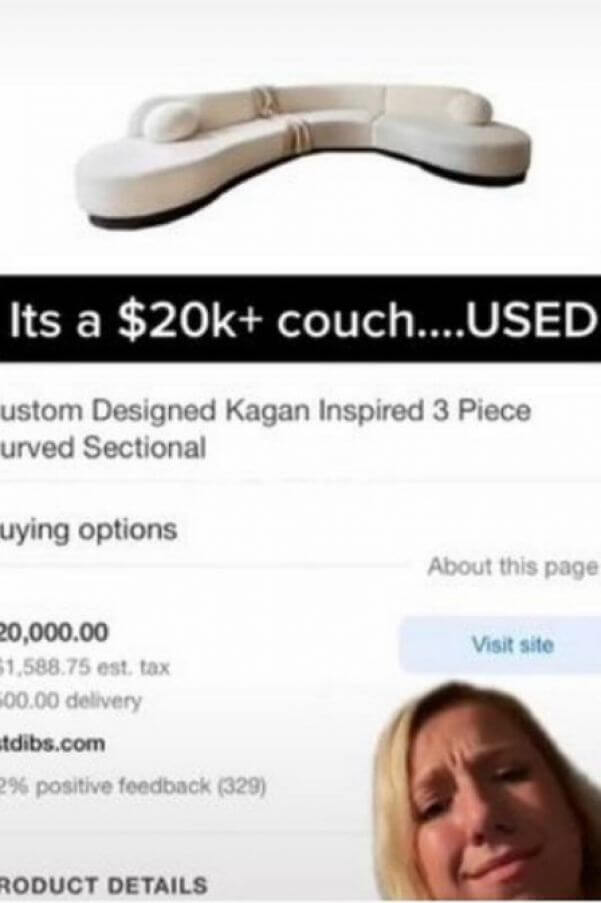Click the right round pillow on sofa
The height and width of the screenshot is (903, 601).
tap(469, 109)
